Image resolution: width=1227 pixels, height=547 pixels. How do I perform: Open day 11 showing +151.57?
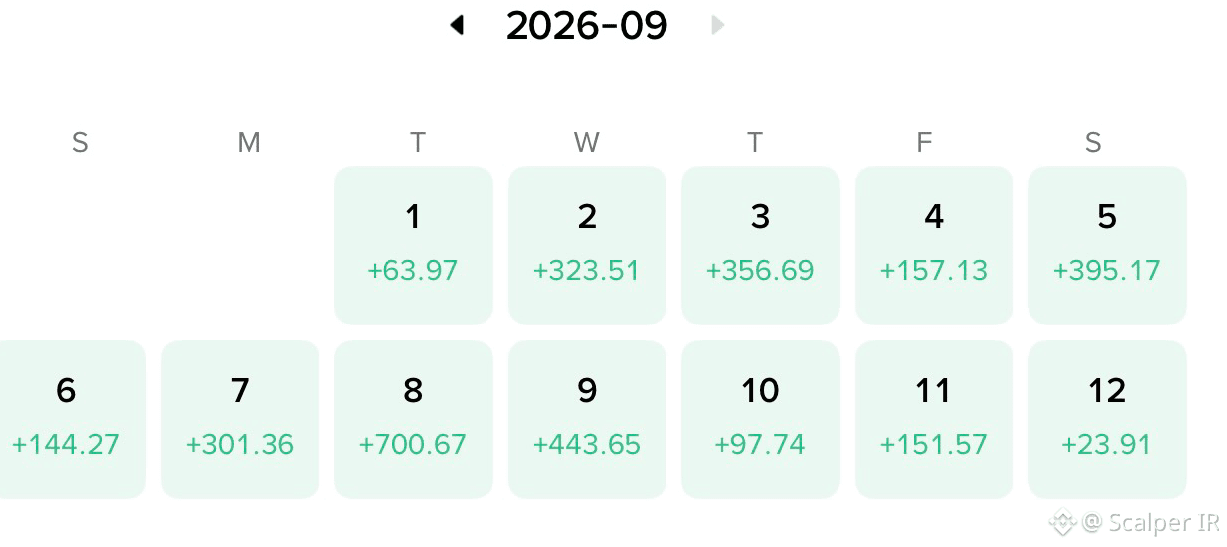pyautogui.click(x=934, y=419)
